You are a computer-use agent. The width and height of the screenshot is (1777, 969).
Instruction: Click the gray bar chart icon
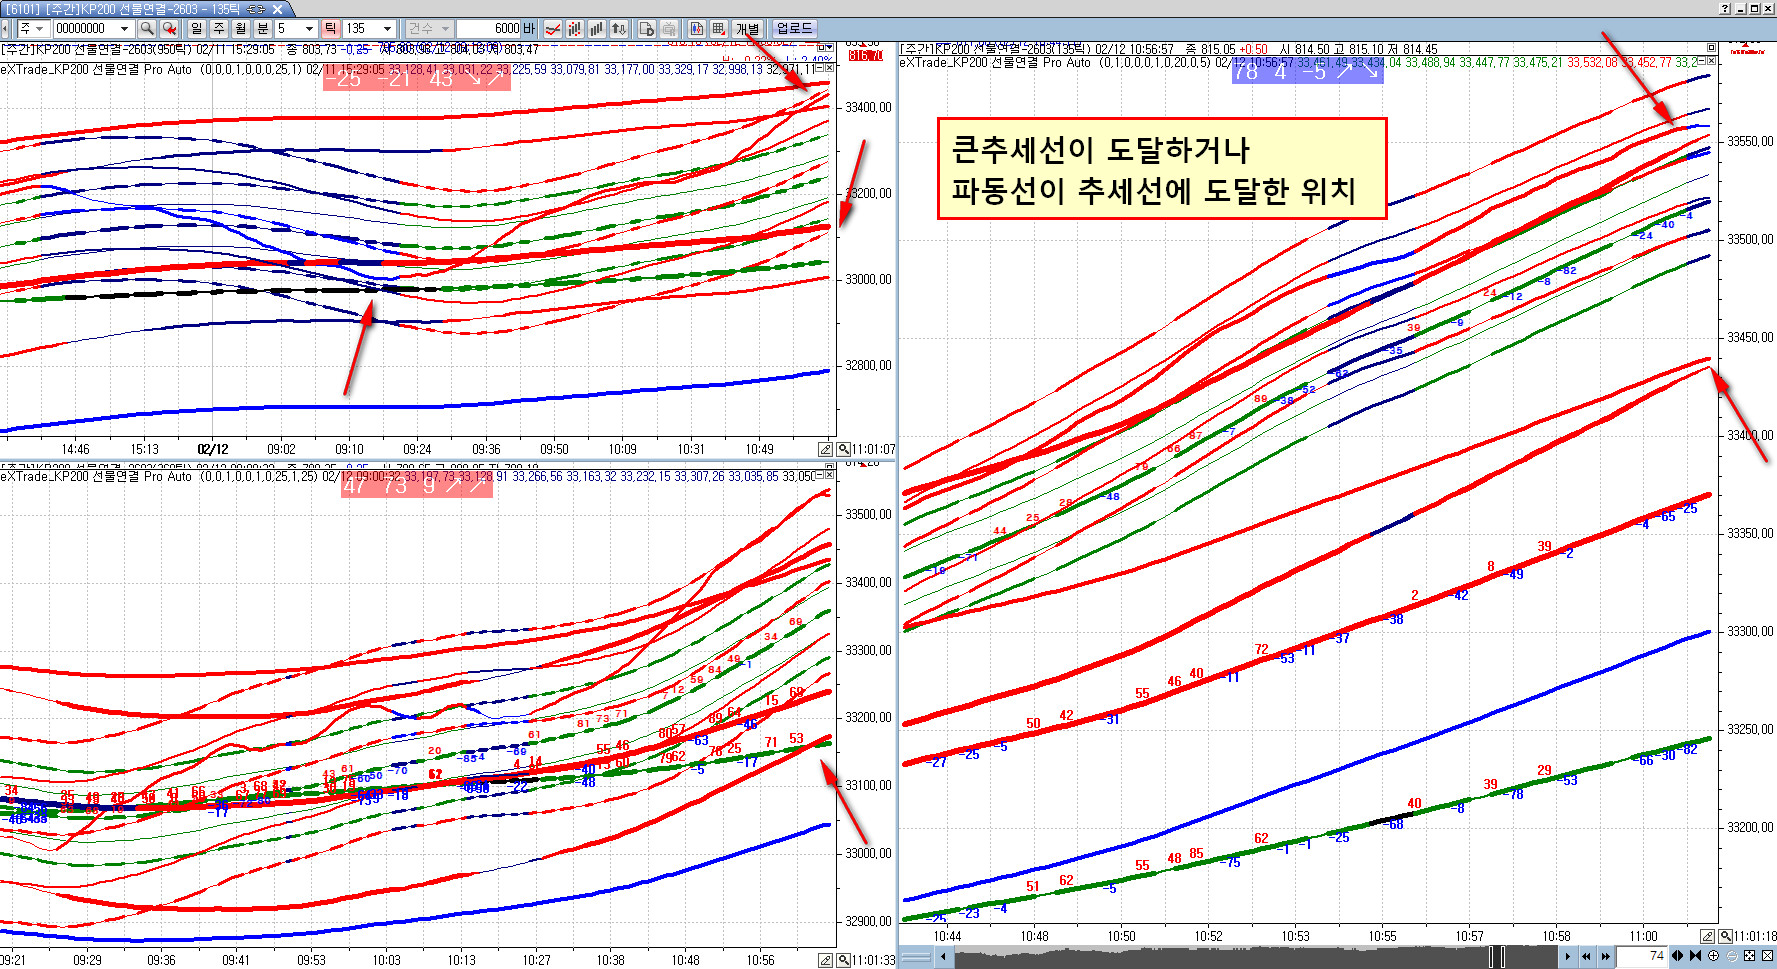596,29
